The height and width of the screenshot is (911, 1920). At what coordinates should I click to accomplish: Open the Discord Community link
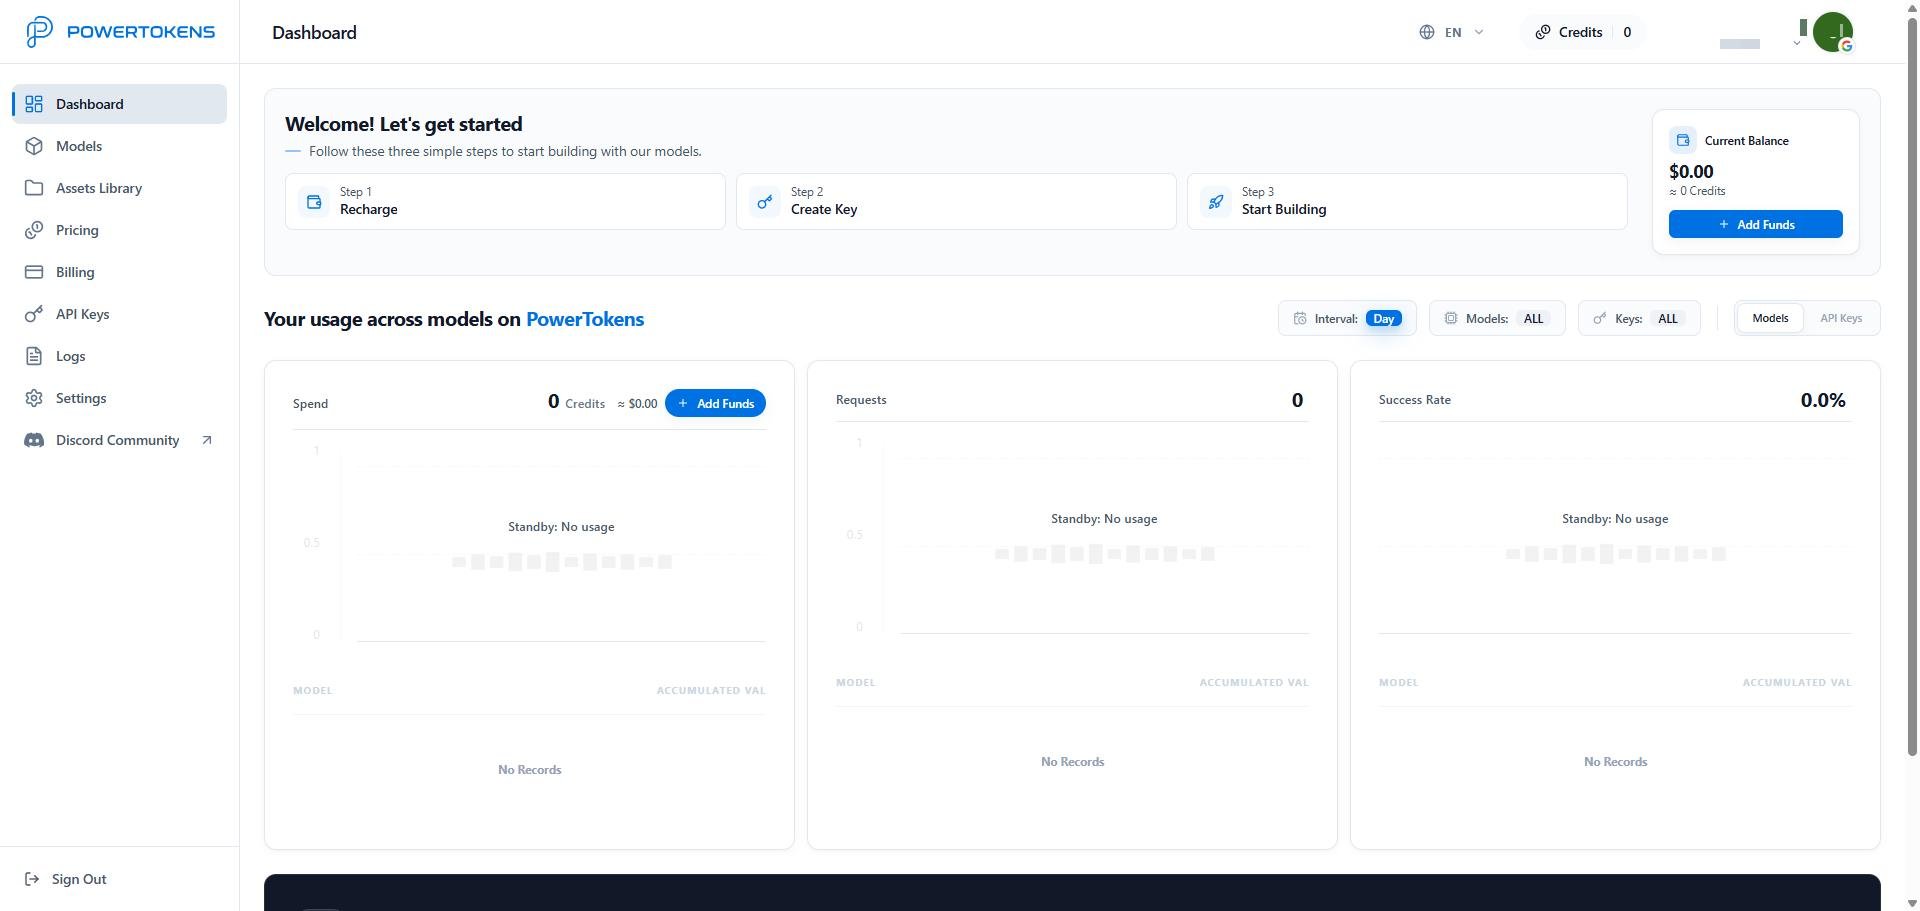click(119, 440)
